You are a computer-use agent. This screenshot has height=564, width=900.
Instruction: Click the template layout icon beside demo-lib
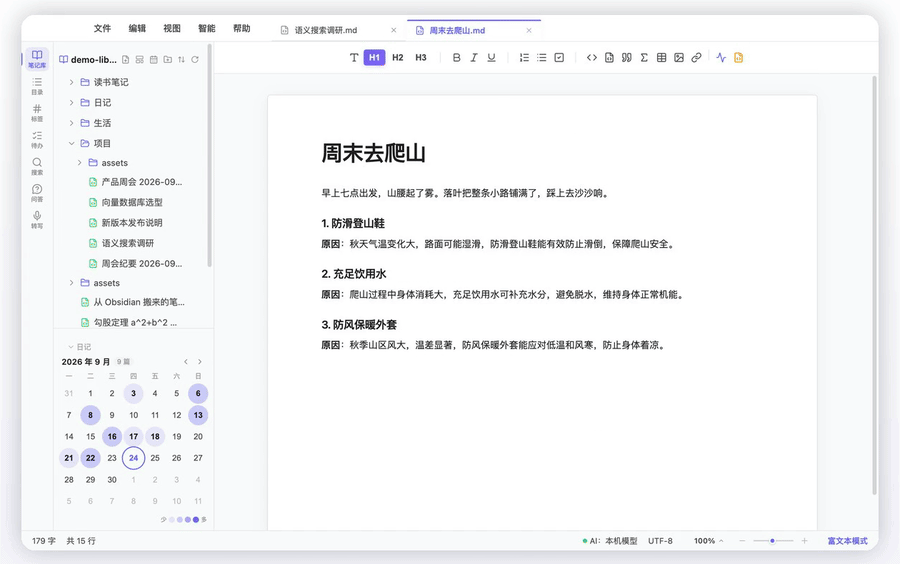[x=139, y=60]
